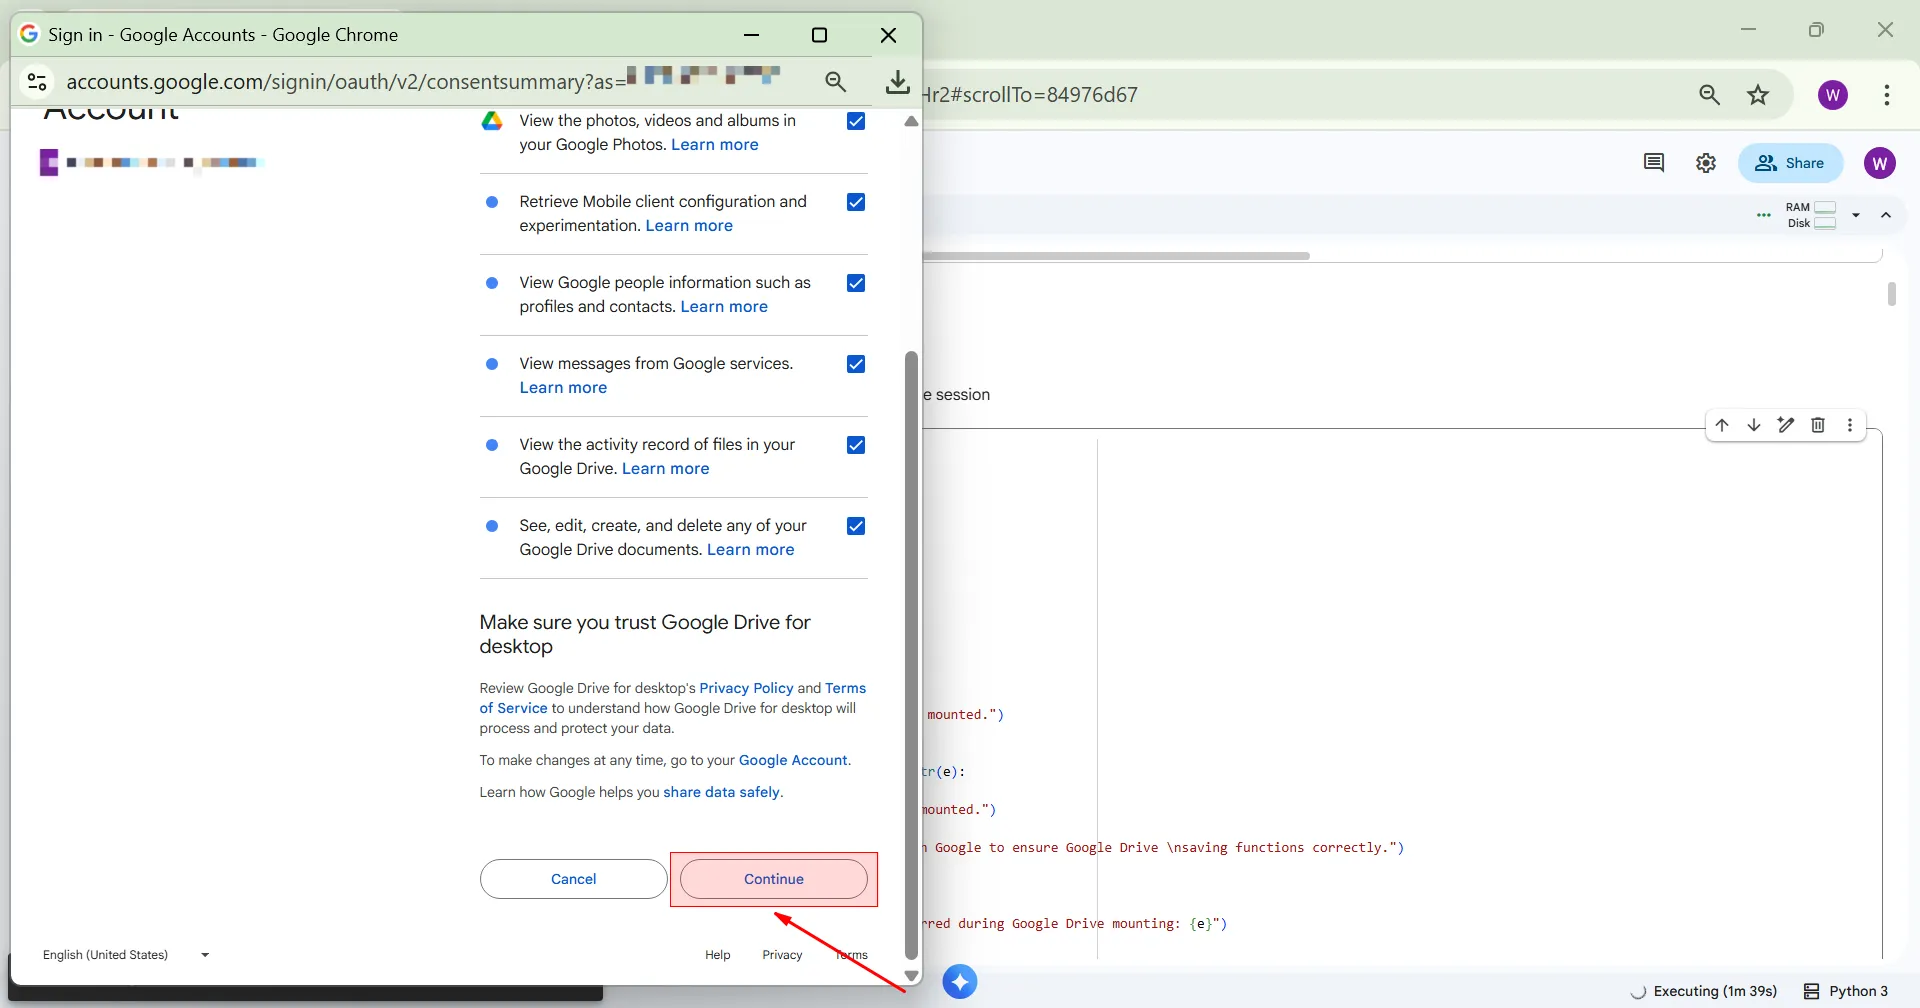Click the purple W account avatar in Colab
The image size is (1920, 1008).
[x=1880, y=163]
